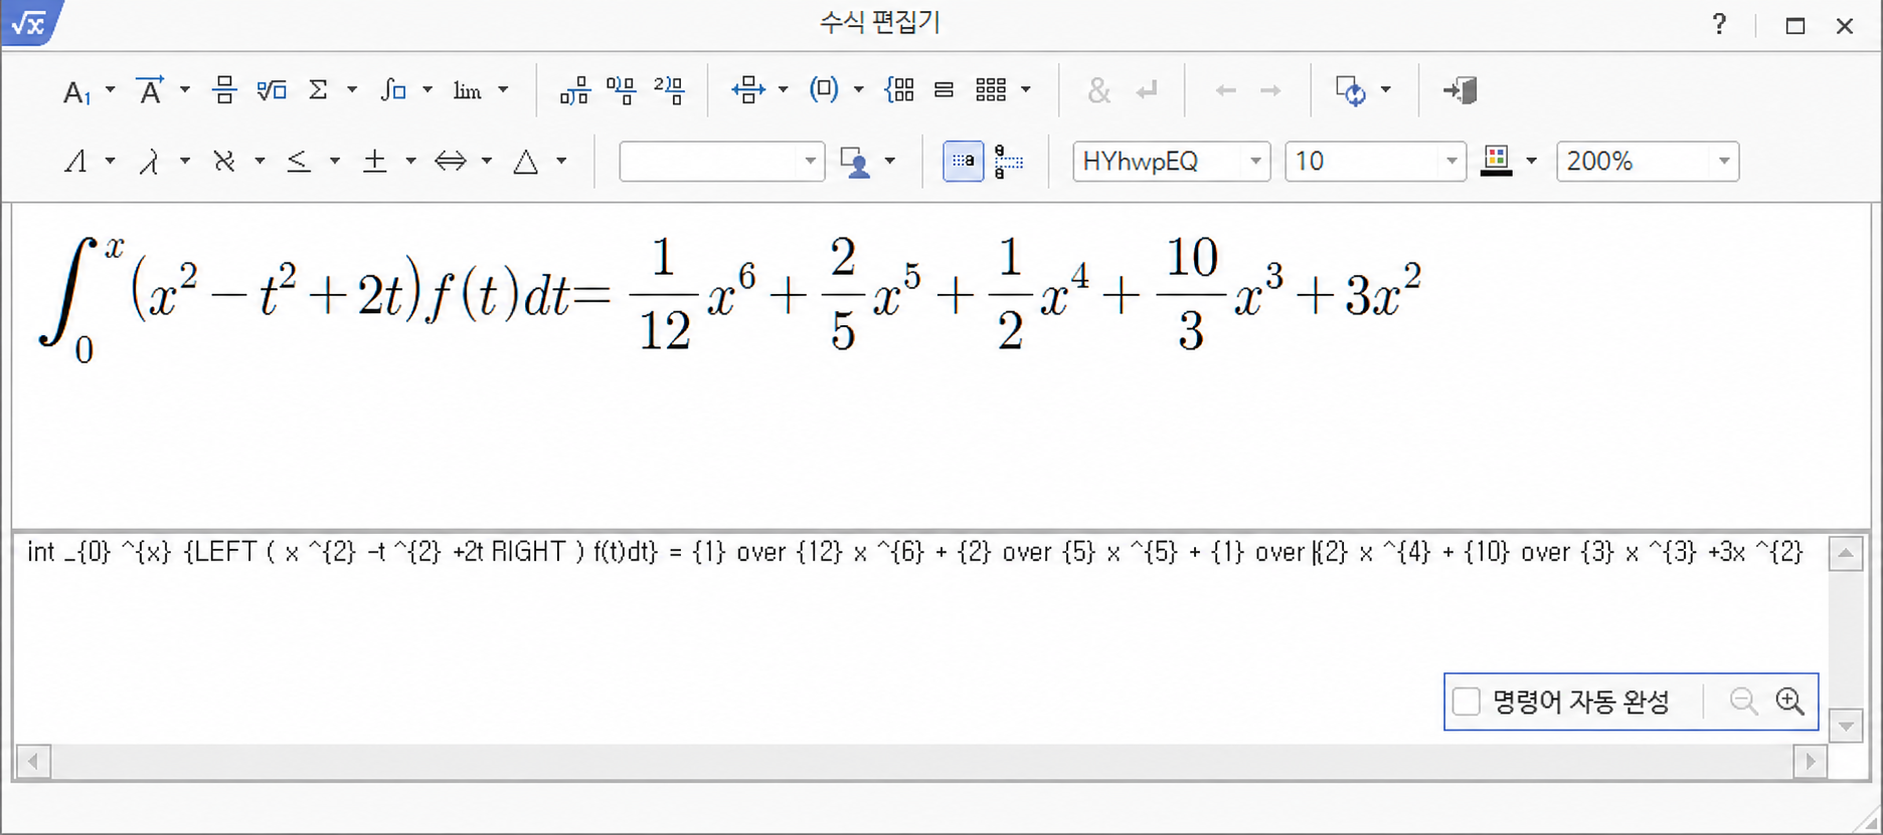1883x835 pixels.
Task: Click the script pane scroll up arrow
Action: coord(1846,554)
